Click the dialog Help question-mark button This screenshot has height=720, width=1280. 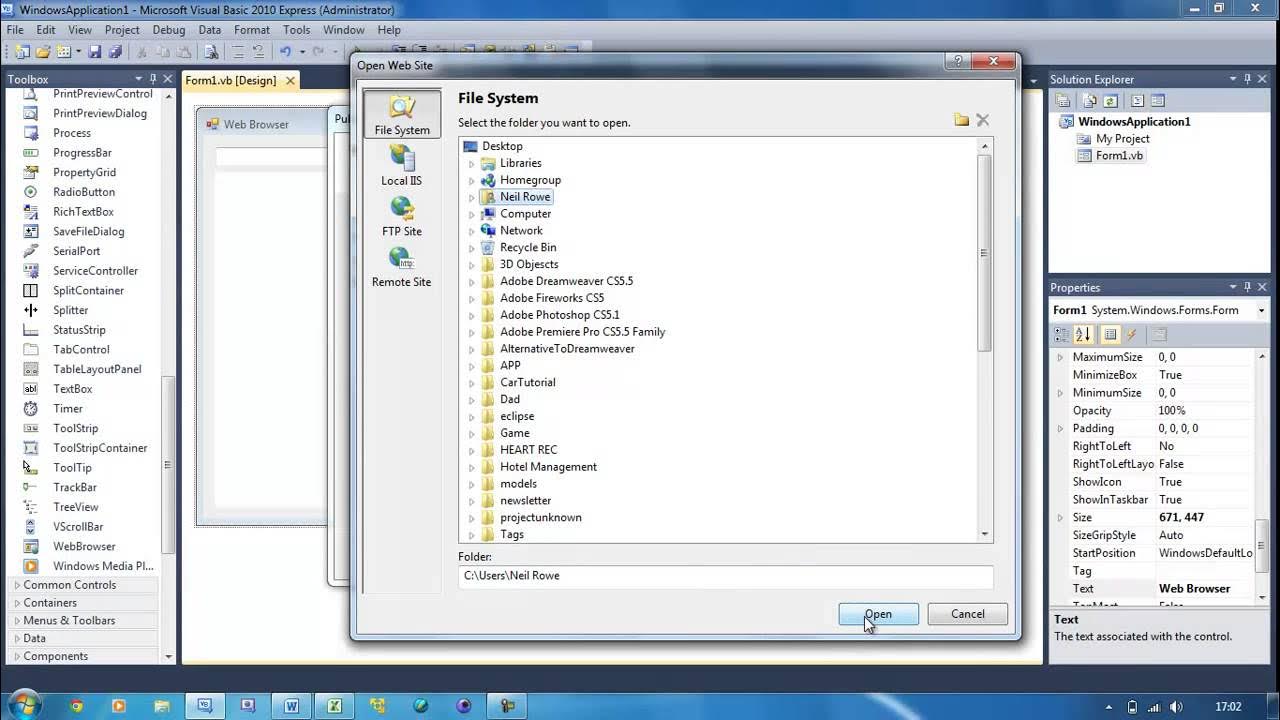[959, 62]
